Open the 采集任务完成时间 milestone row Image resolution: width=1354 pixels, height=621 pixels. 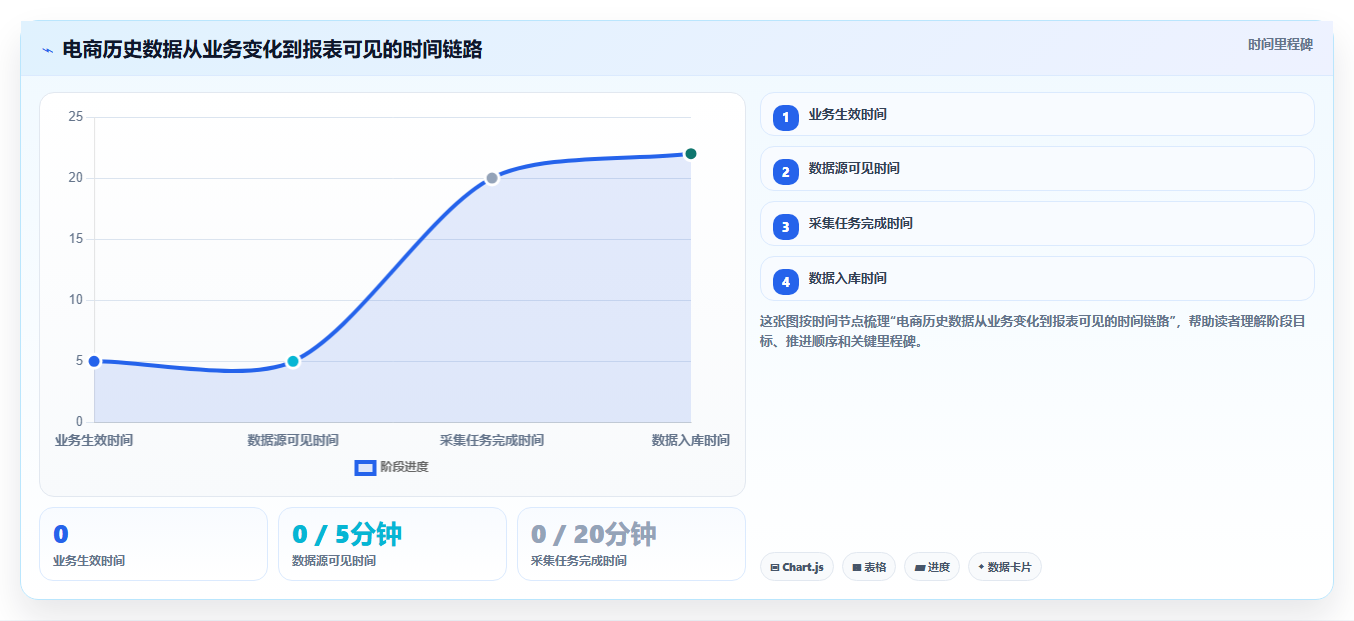point(1037,224)
